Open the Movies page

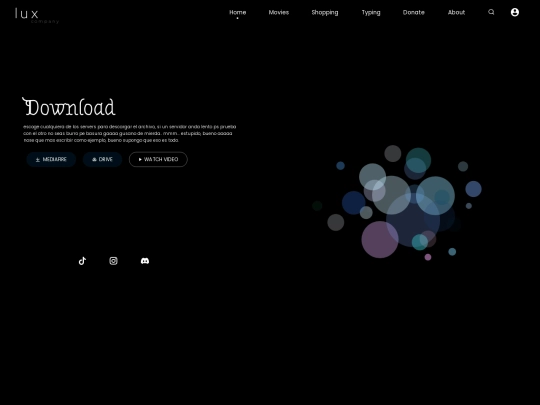pos(279,12)
